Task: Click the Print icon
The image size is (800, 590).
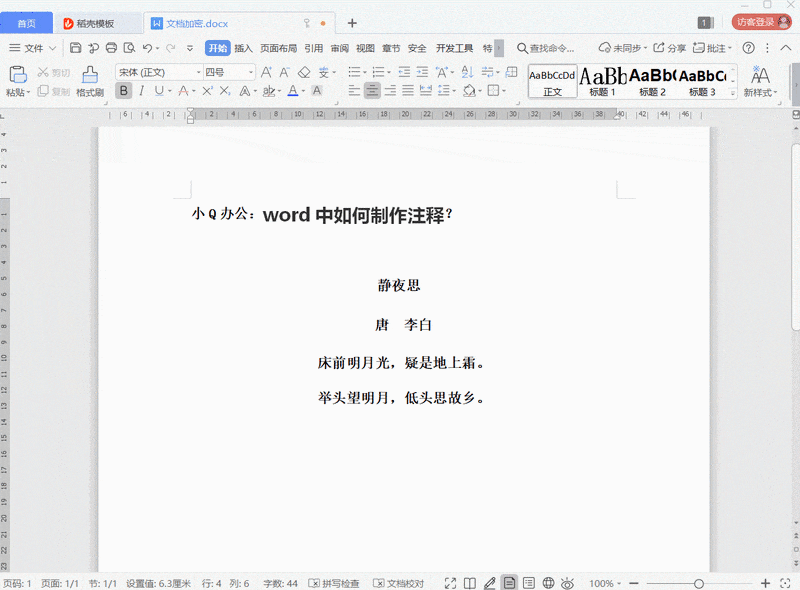Action: [x=111, y=48]
